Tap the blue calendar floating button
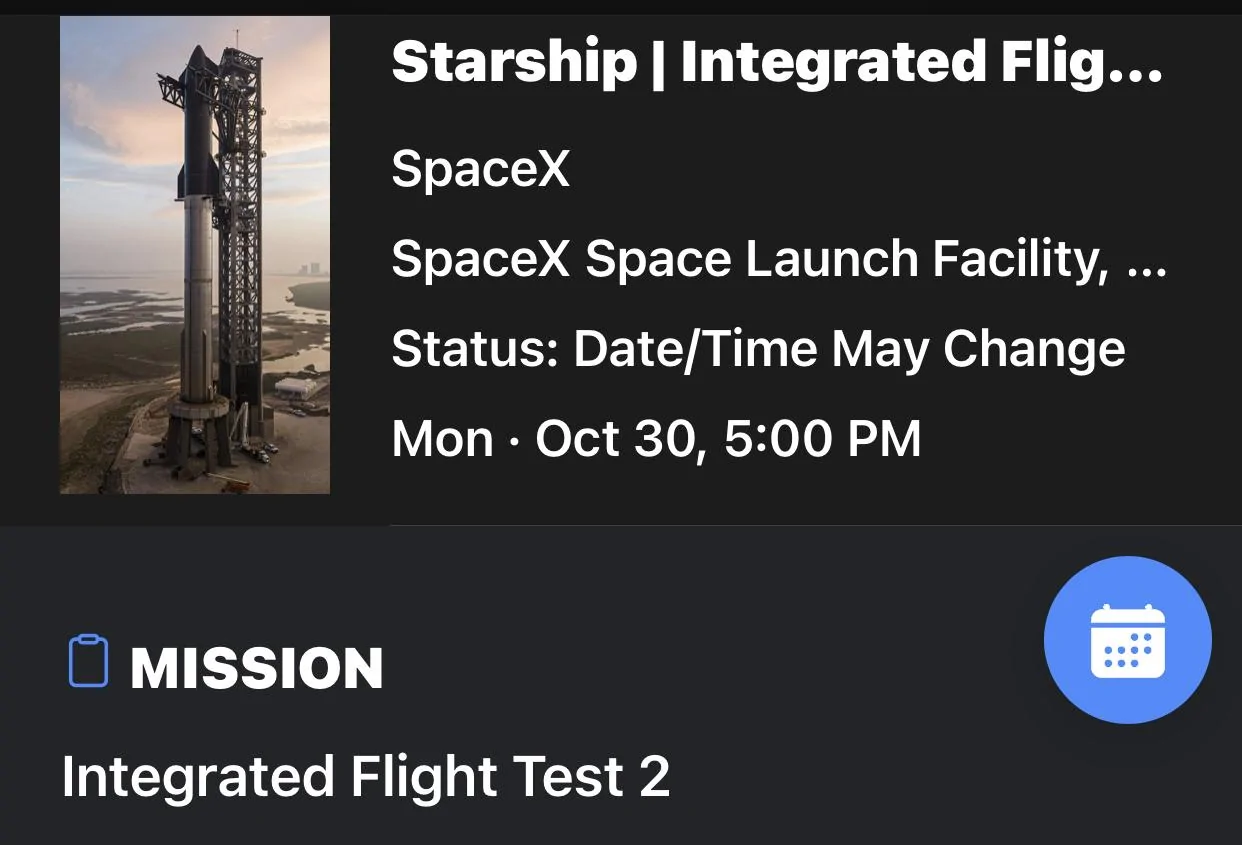The height and width of the screenshot is (845, 1242). (x=1127, y=640)
